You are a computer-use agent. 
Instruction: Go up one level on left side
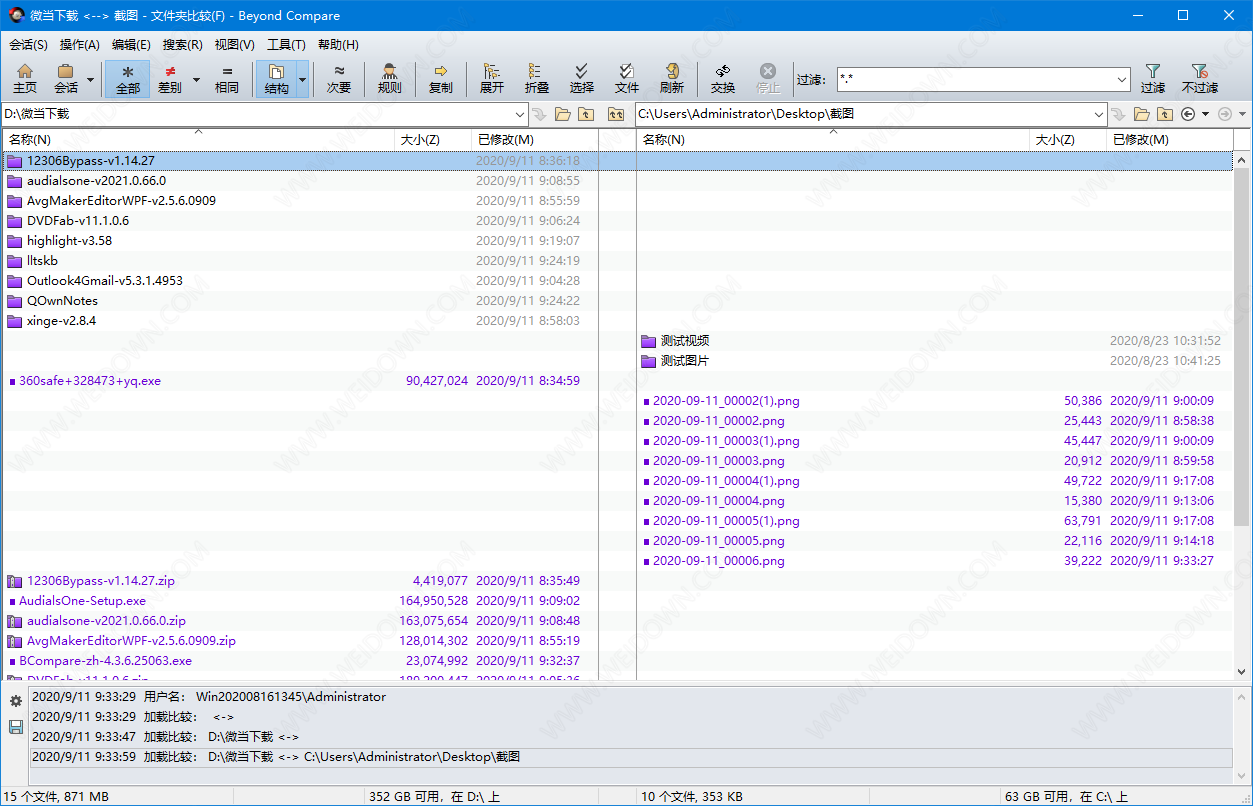point(586,114)
